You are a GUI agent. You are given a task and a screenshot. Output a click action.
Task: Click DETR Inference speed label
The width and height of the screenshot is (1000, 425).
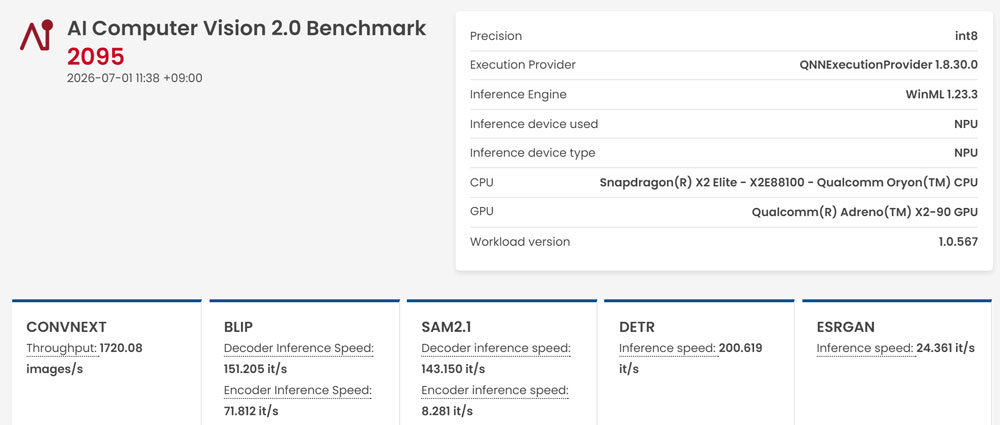(667, 348)
